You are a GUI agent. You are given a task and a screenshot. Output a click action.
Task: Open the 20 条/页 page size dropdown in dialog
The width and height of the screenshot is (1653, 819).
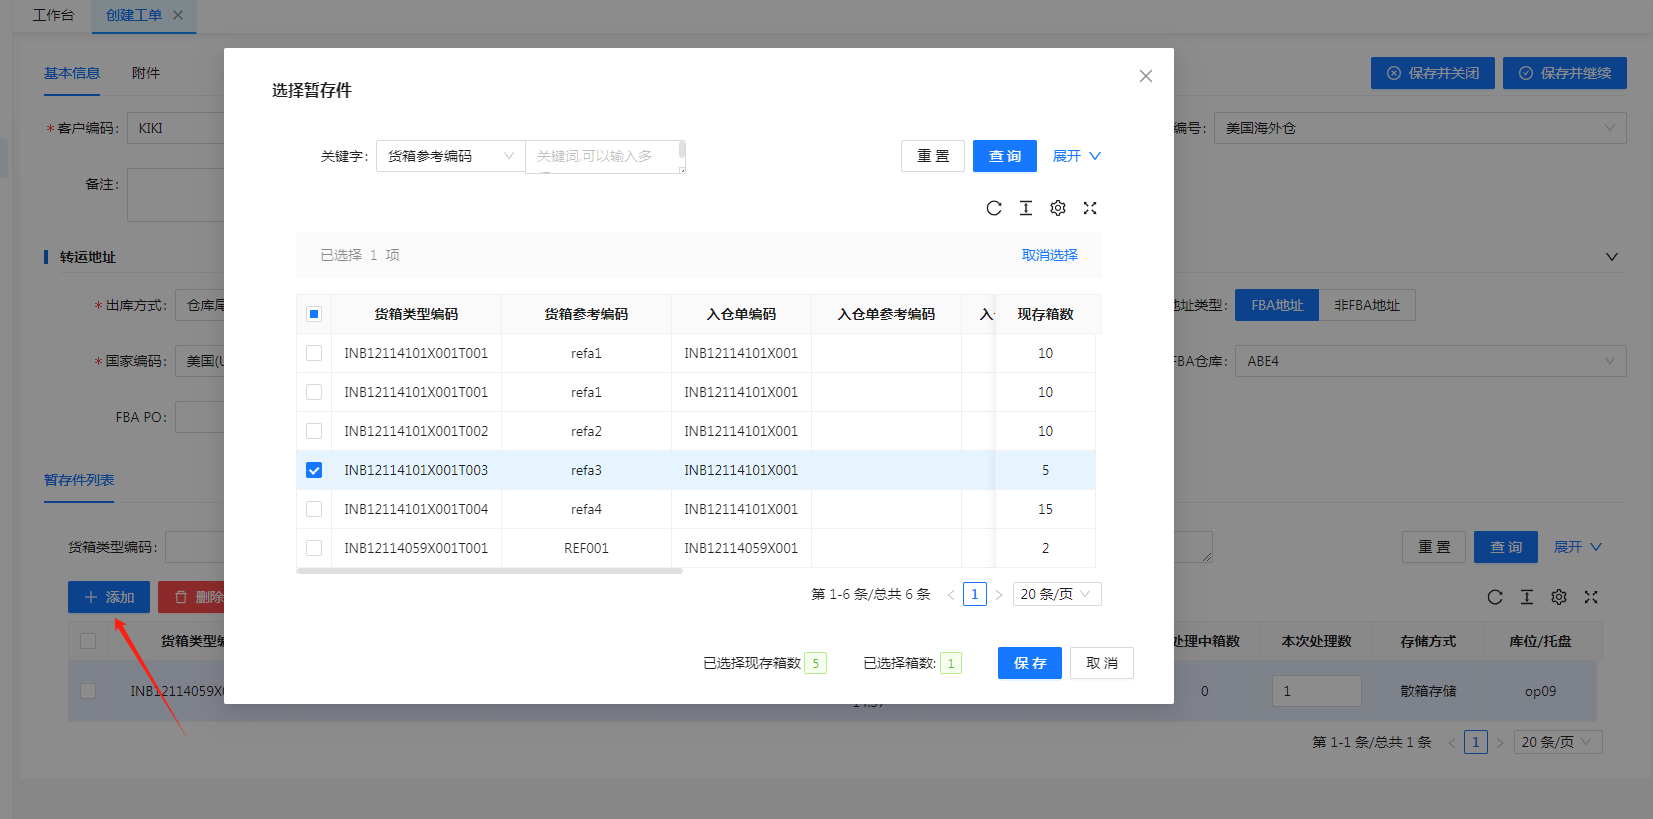1056,594
